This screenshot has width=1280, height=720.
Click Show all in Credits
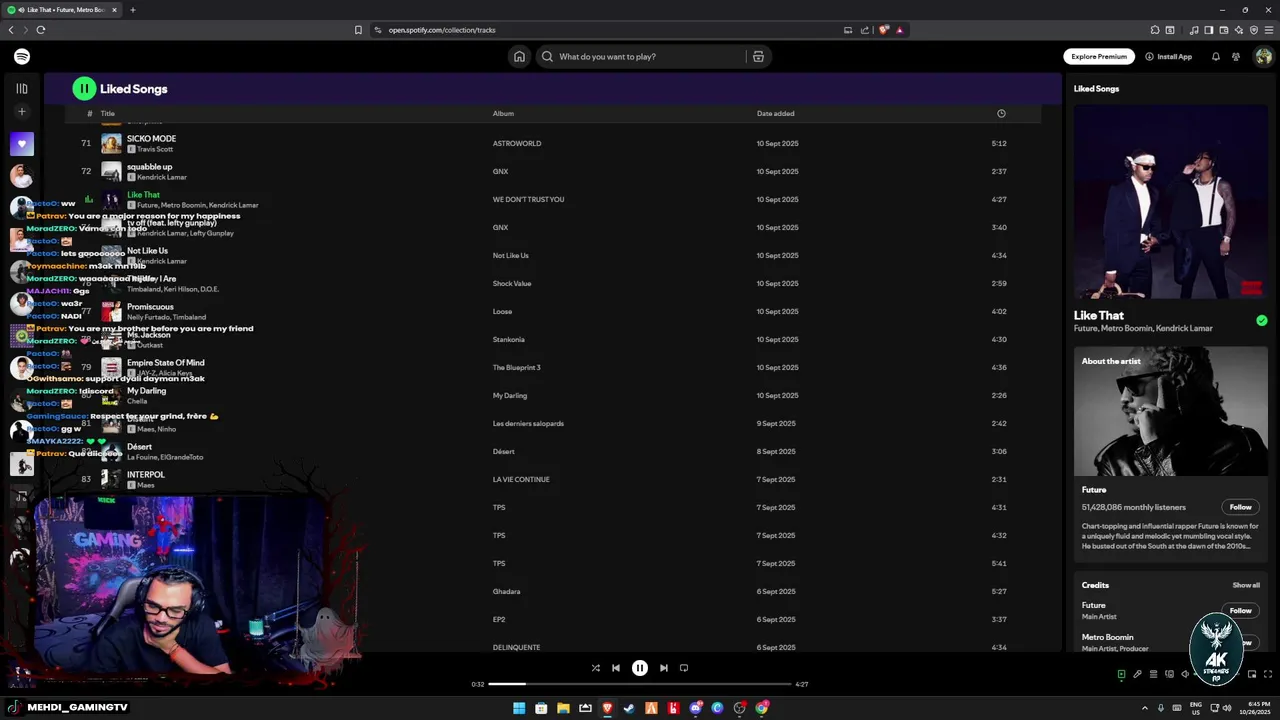tap(1246, 585)
